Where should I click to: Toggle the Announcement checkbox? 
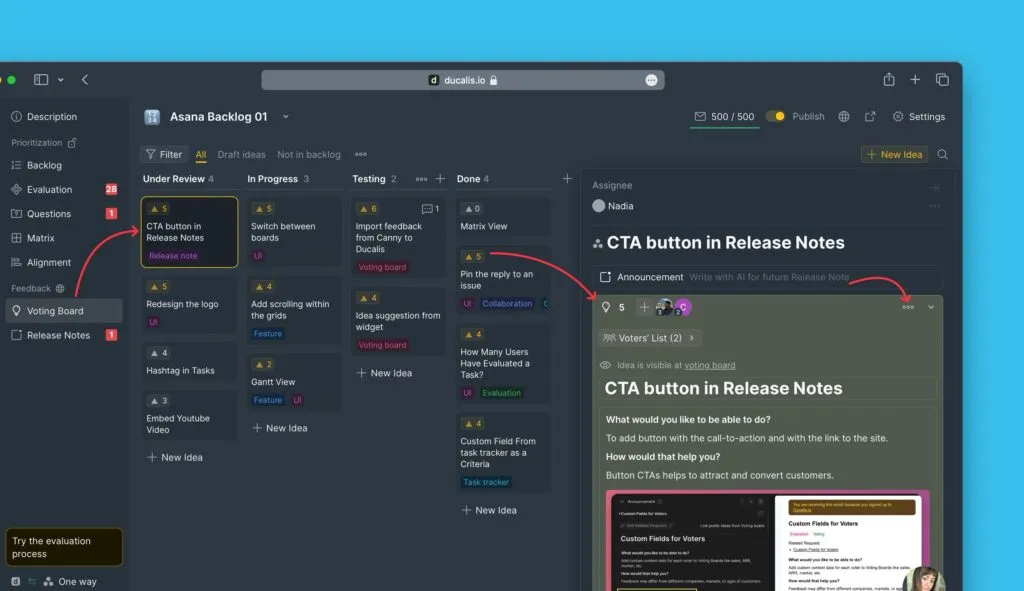(604, 277)
